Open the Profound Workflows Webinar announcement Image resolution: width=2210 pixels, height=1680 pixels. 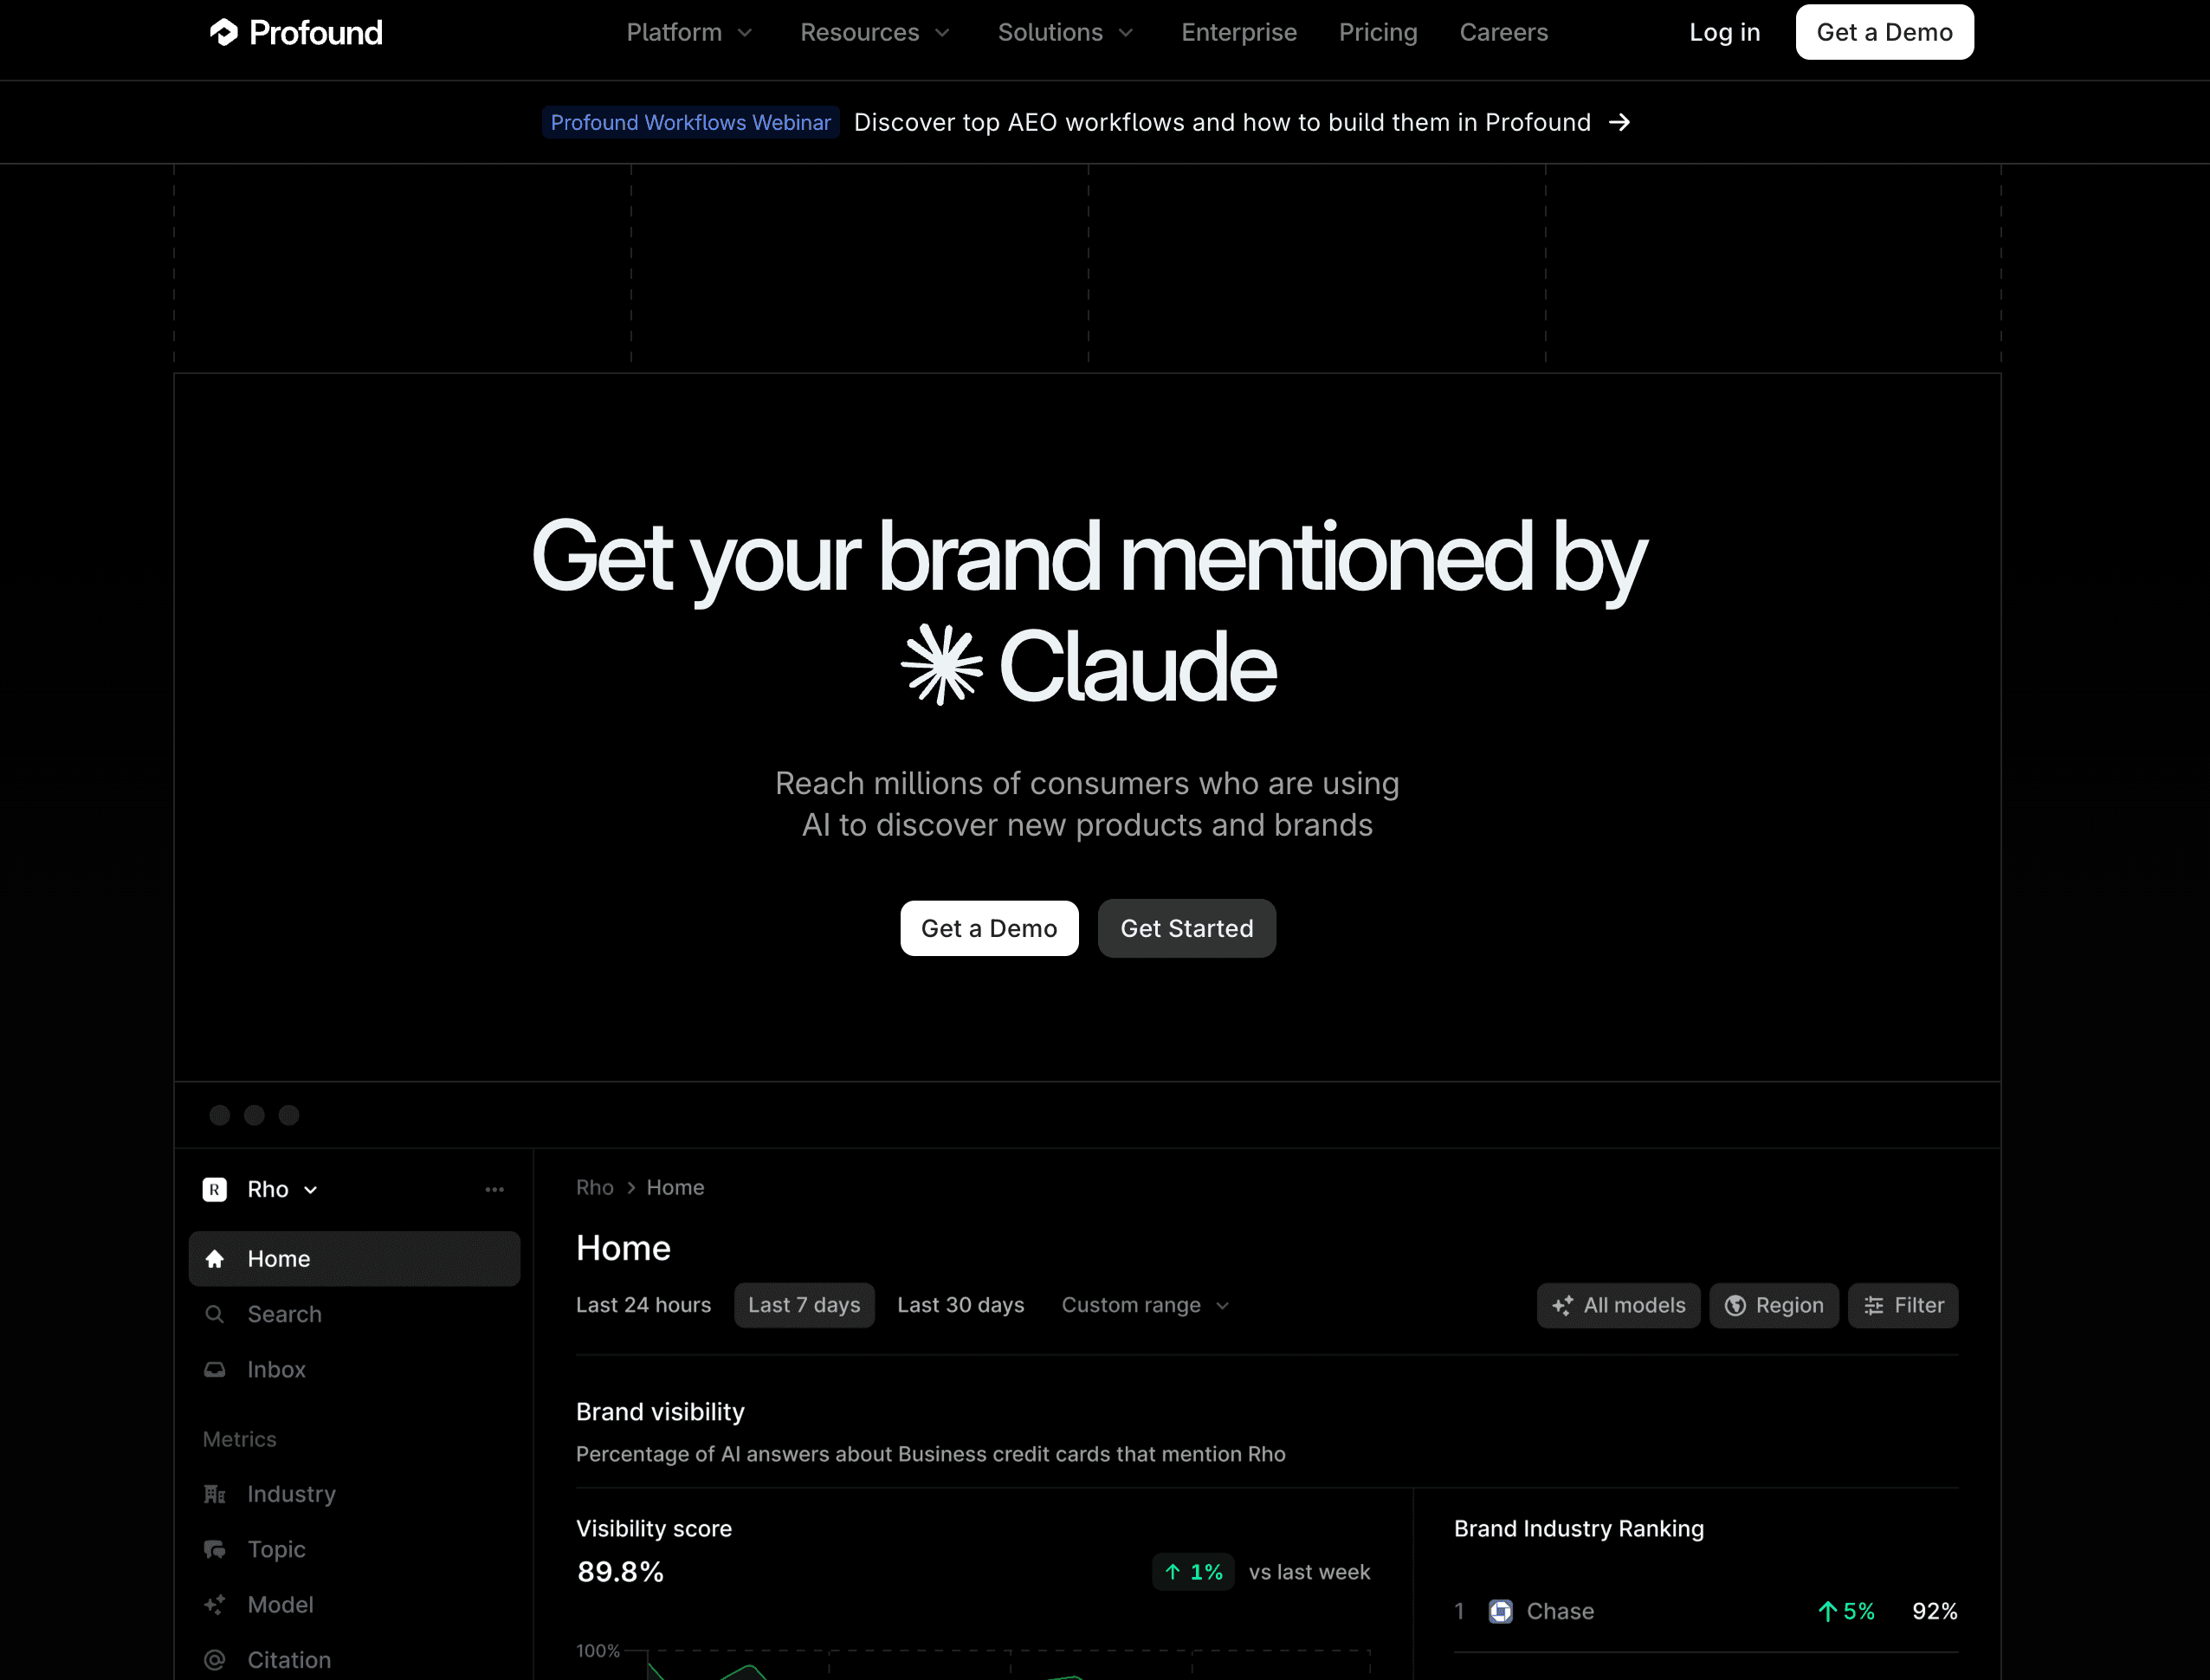pyautogui.click(x=690, y=122)
